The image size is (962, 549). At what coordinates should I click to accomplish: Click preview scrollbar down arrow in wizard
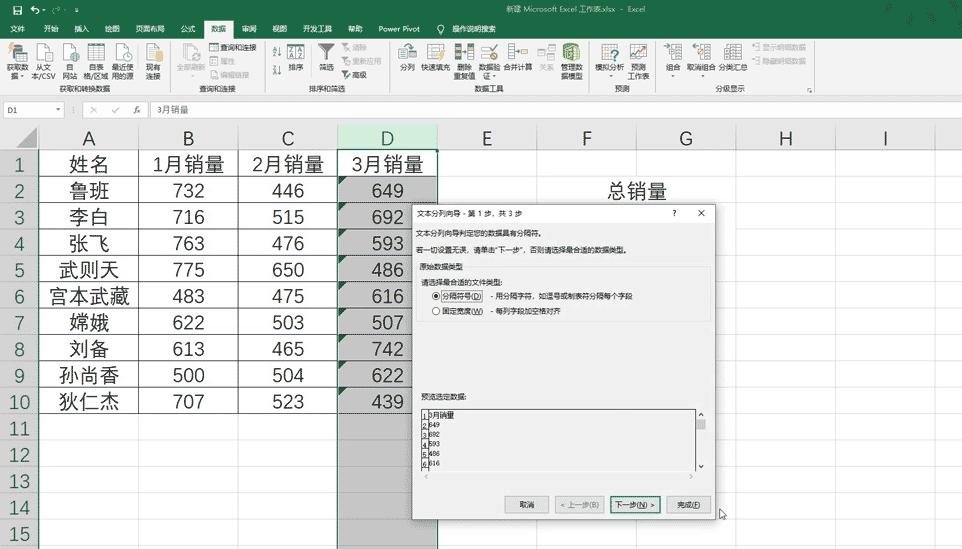click(x=701, y=466)
